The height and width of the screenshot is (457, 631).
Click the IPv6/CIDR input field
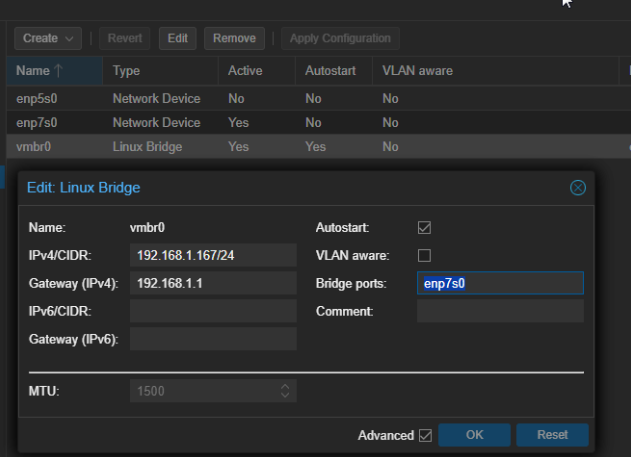[213, 311]
